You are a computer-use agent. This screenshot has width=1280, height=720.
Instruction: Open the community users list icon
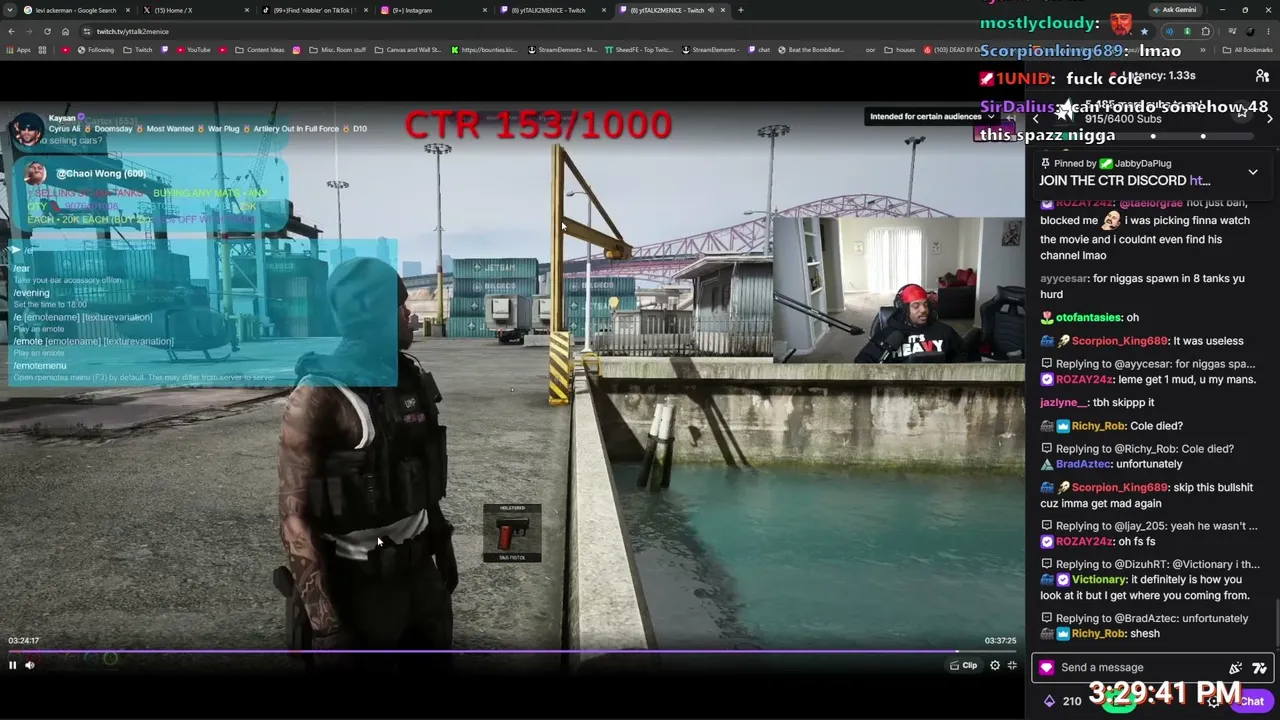click(1262, 76)
